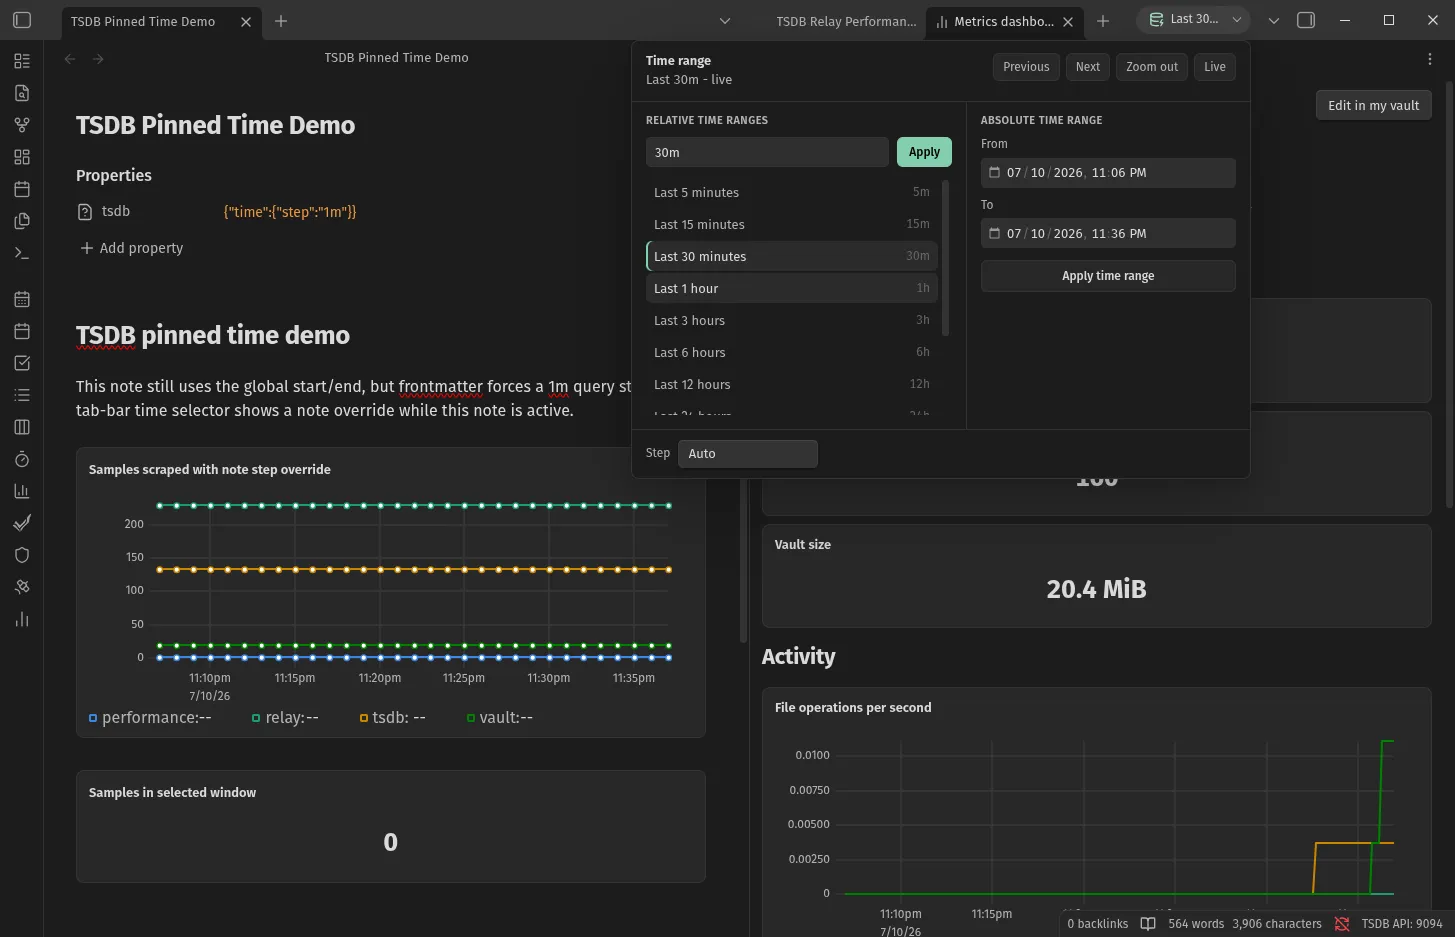Click the To date input field
Screen dimensions: 1455x937
1108,234
